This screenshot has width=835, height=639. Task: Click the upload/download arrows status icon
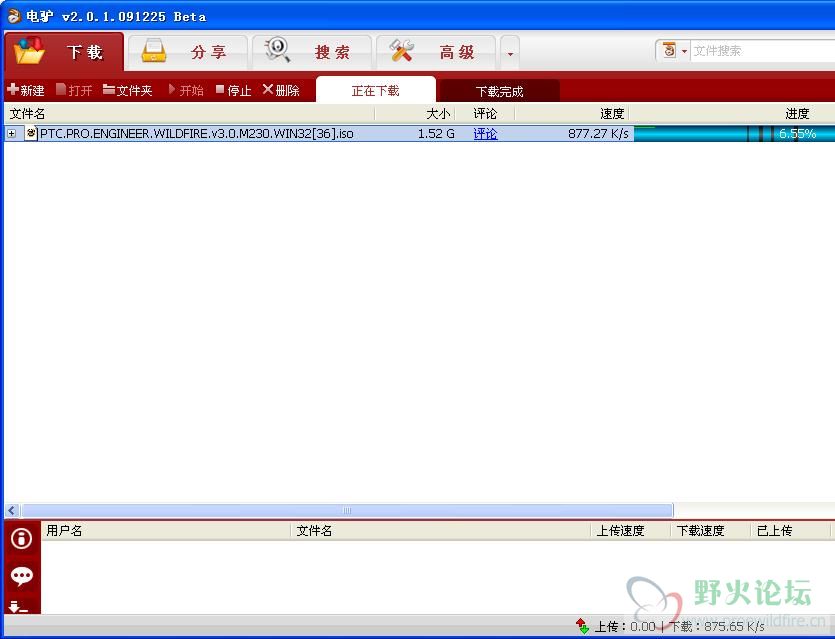pyautogui.click(x=582, y=626)
